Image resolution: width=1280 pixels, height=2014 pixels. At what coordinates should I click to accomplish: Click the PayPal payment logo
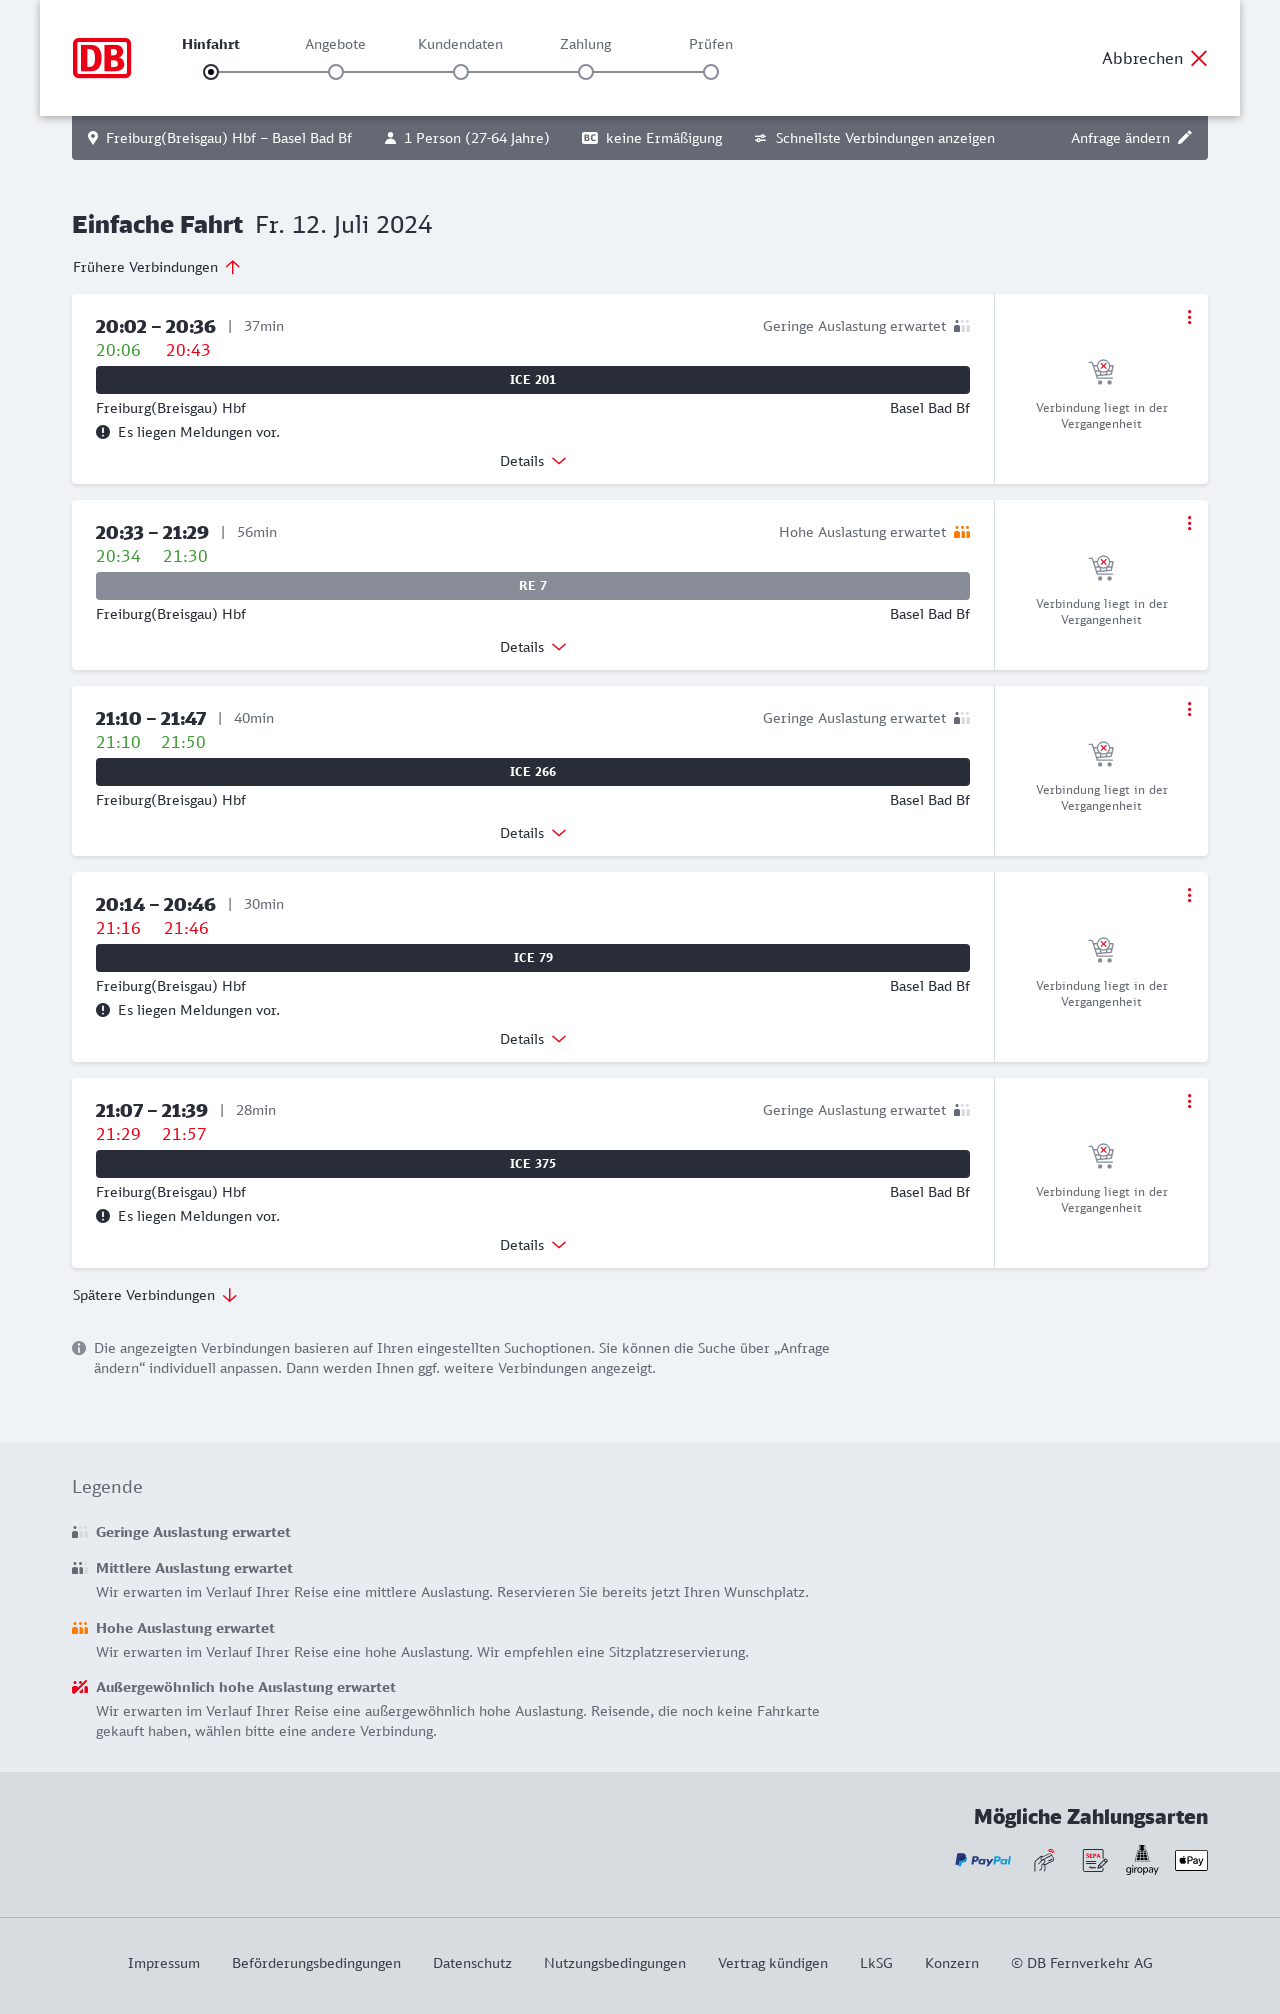(x=982, y=1860)
